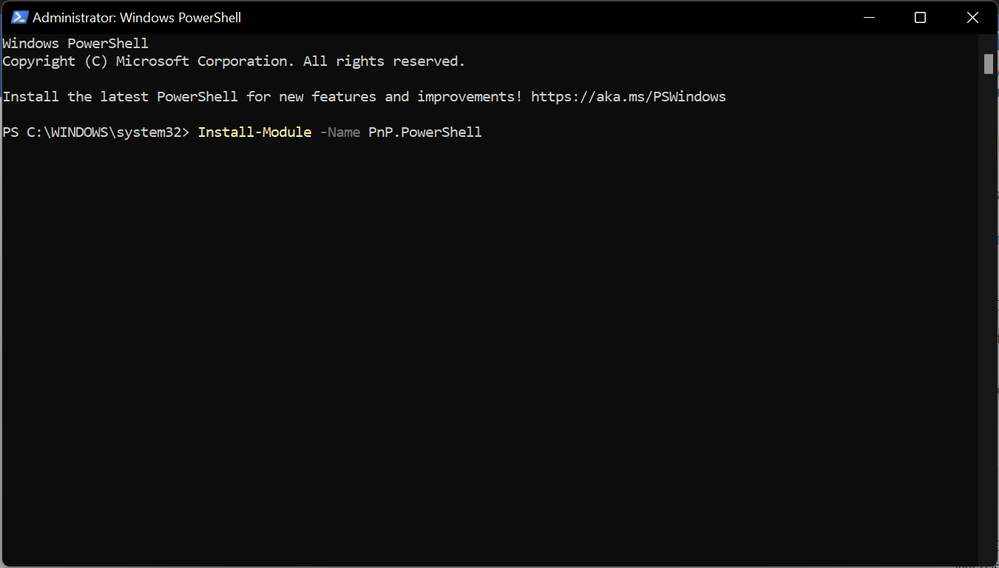The width and height of the screenshot is (999, 568).
Task: Maximize the PowerShell window
Action: pos(920,17)
